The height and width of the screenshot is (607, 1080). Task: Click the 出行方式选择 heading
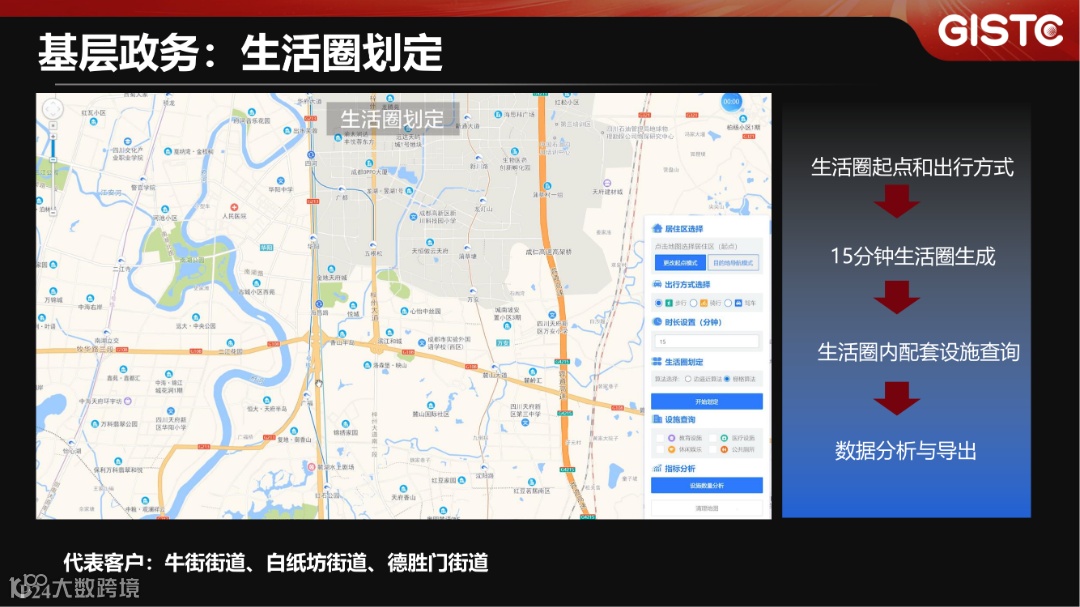pos(687,284)
